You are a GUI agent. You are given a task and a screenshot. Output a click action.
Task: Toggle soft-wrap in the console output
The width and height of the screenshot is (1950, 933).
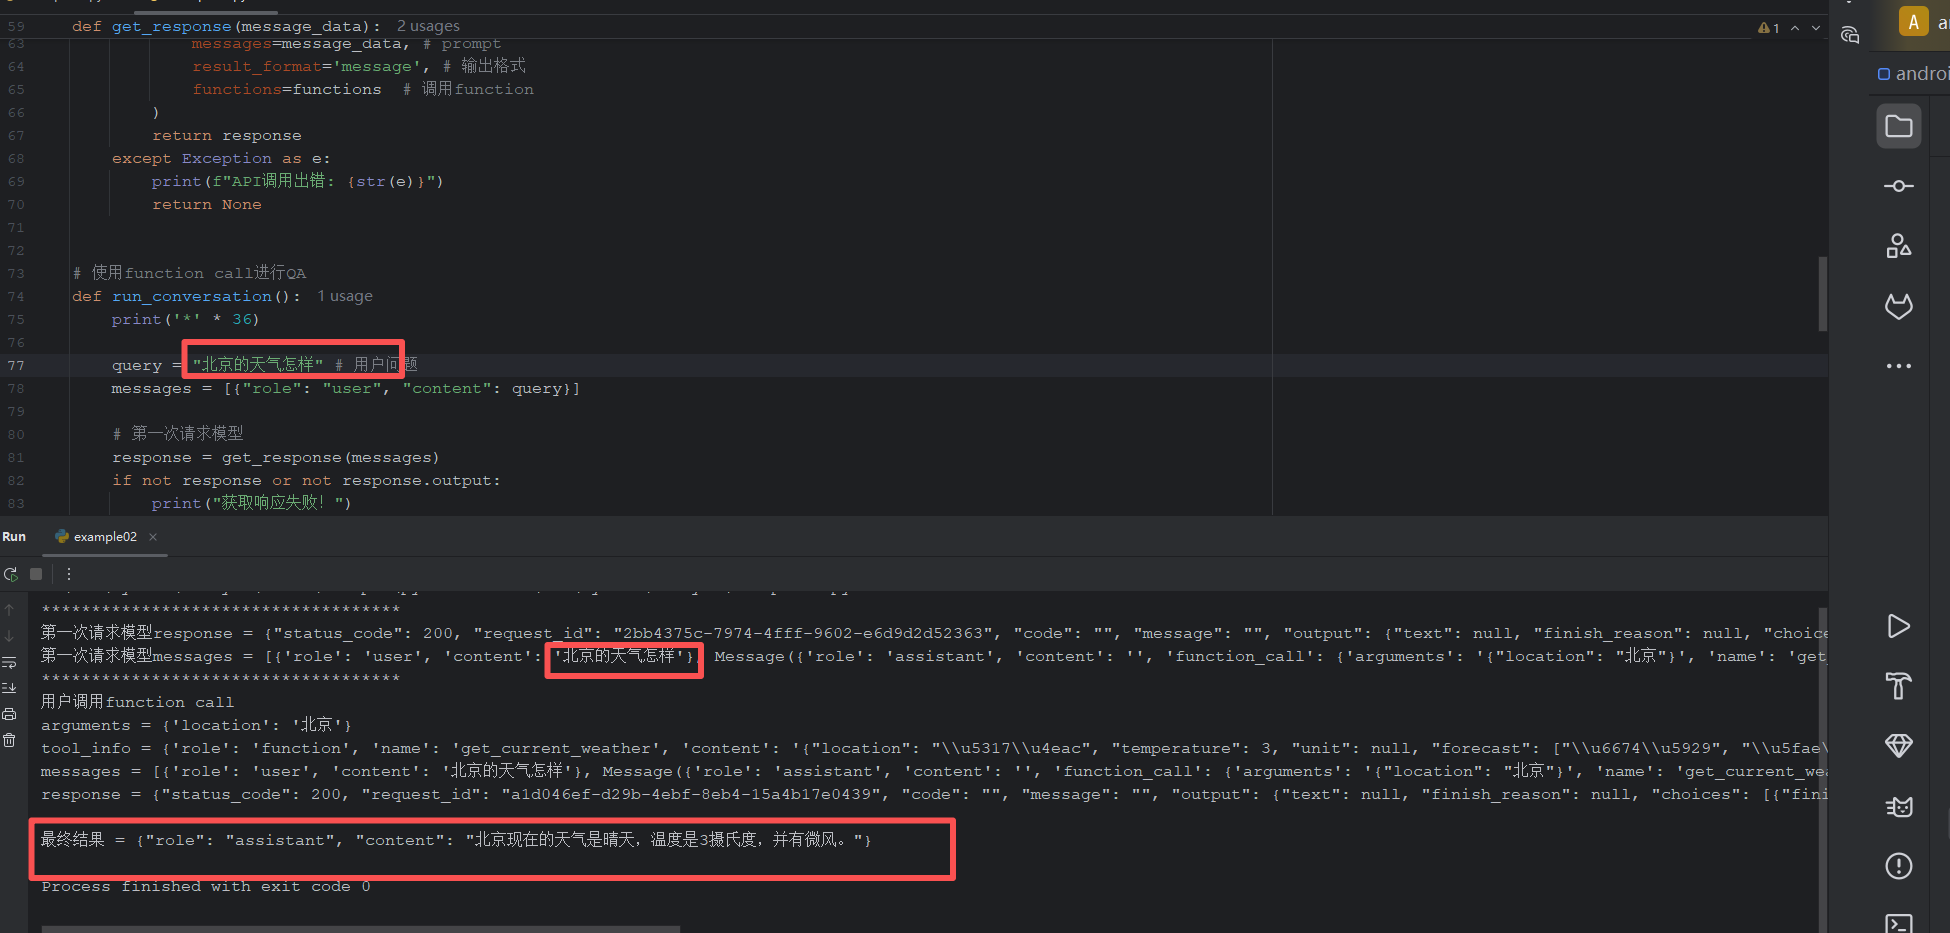(9, 662)
